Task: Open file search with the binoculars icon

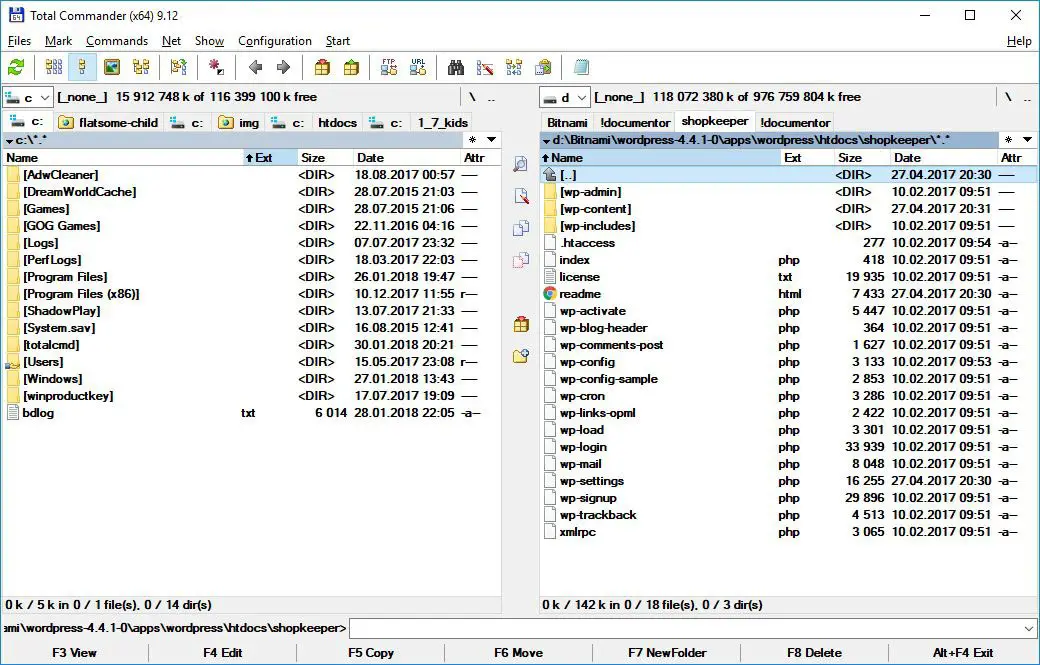Action: [456, 67]
